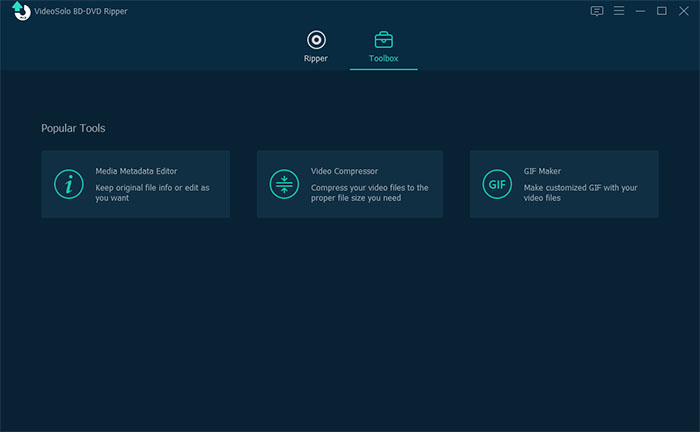Viewport: 700px width, 432px height.
Task: Open GIF Maker via its title
Action: pyautogui.click(x=542, y=171)
